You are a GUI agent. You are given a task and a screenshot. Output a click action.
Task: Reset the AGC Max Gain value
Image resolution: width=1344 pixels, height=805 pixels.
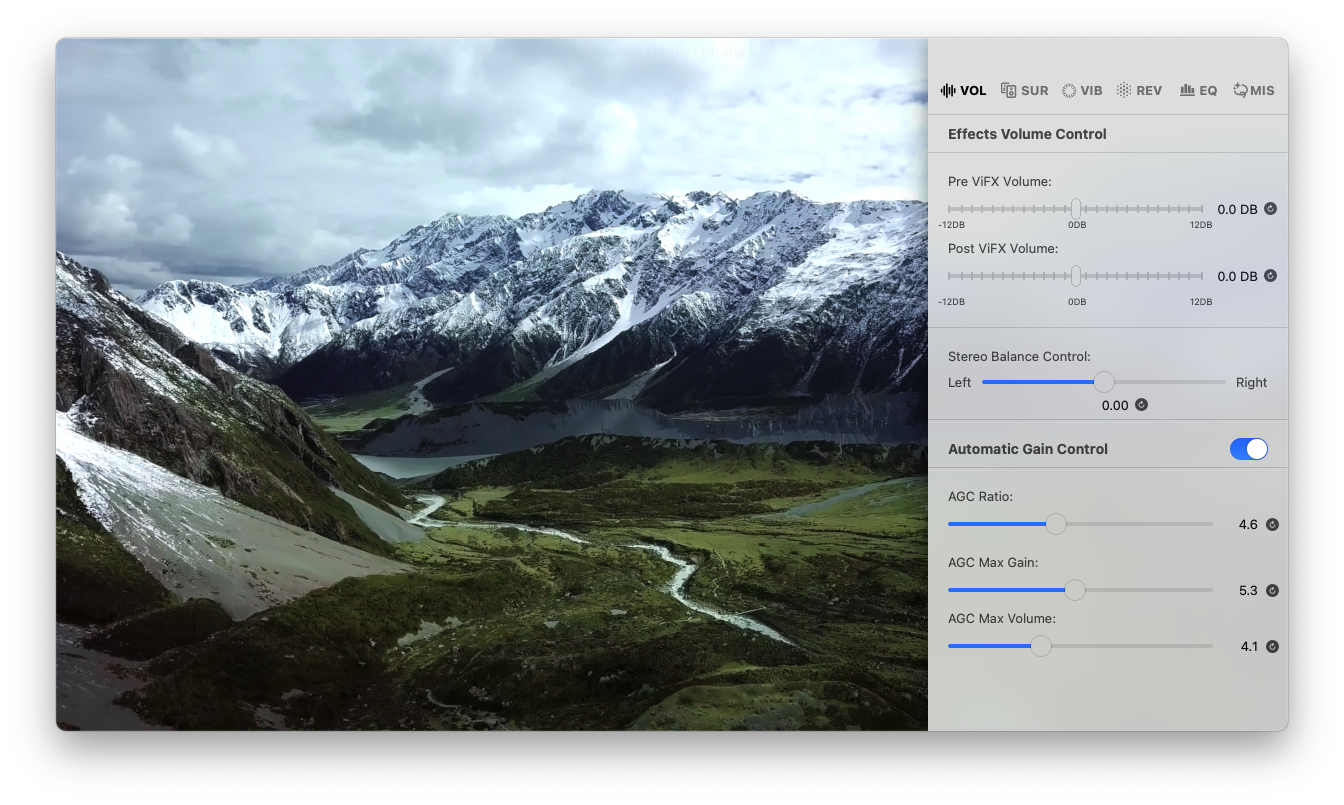(1272, 590)
